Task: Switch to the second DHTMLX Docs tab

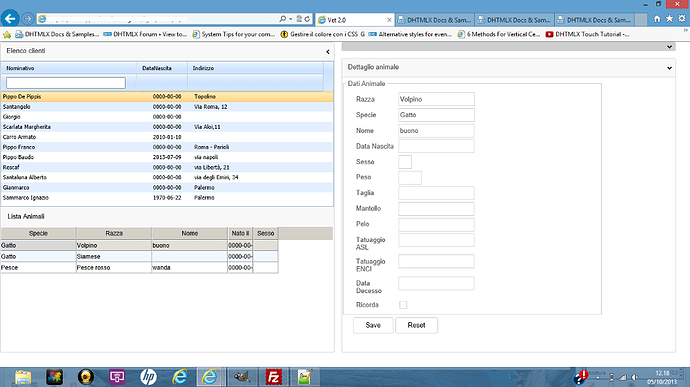Action: 514,20
